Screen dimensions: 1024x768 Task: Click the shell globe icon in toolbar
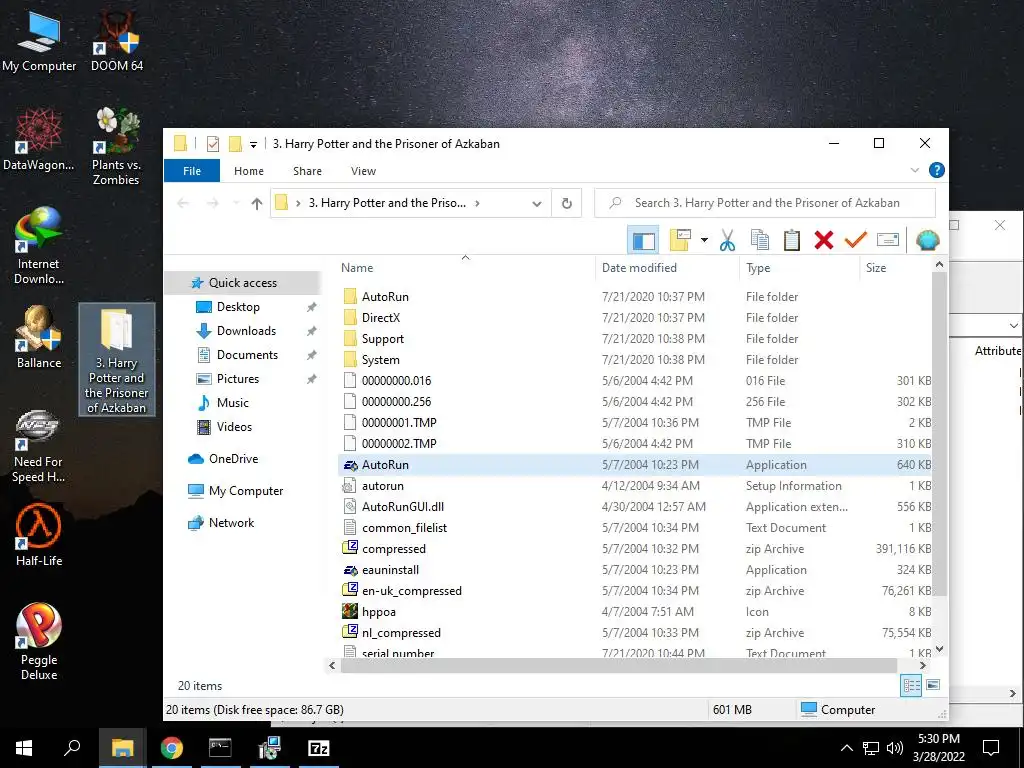[927, 240]
